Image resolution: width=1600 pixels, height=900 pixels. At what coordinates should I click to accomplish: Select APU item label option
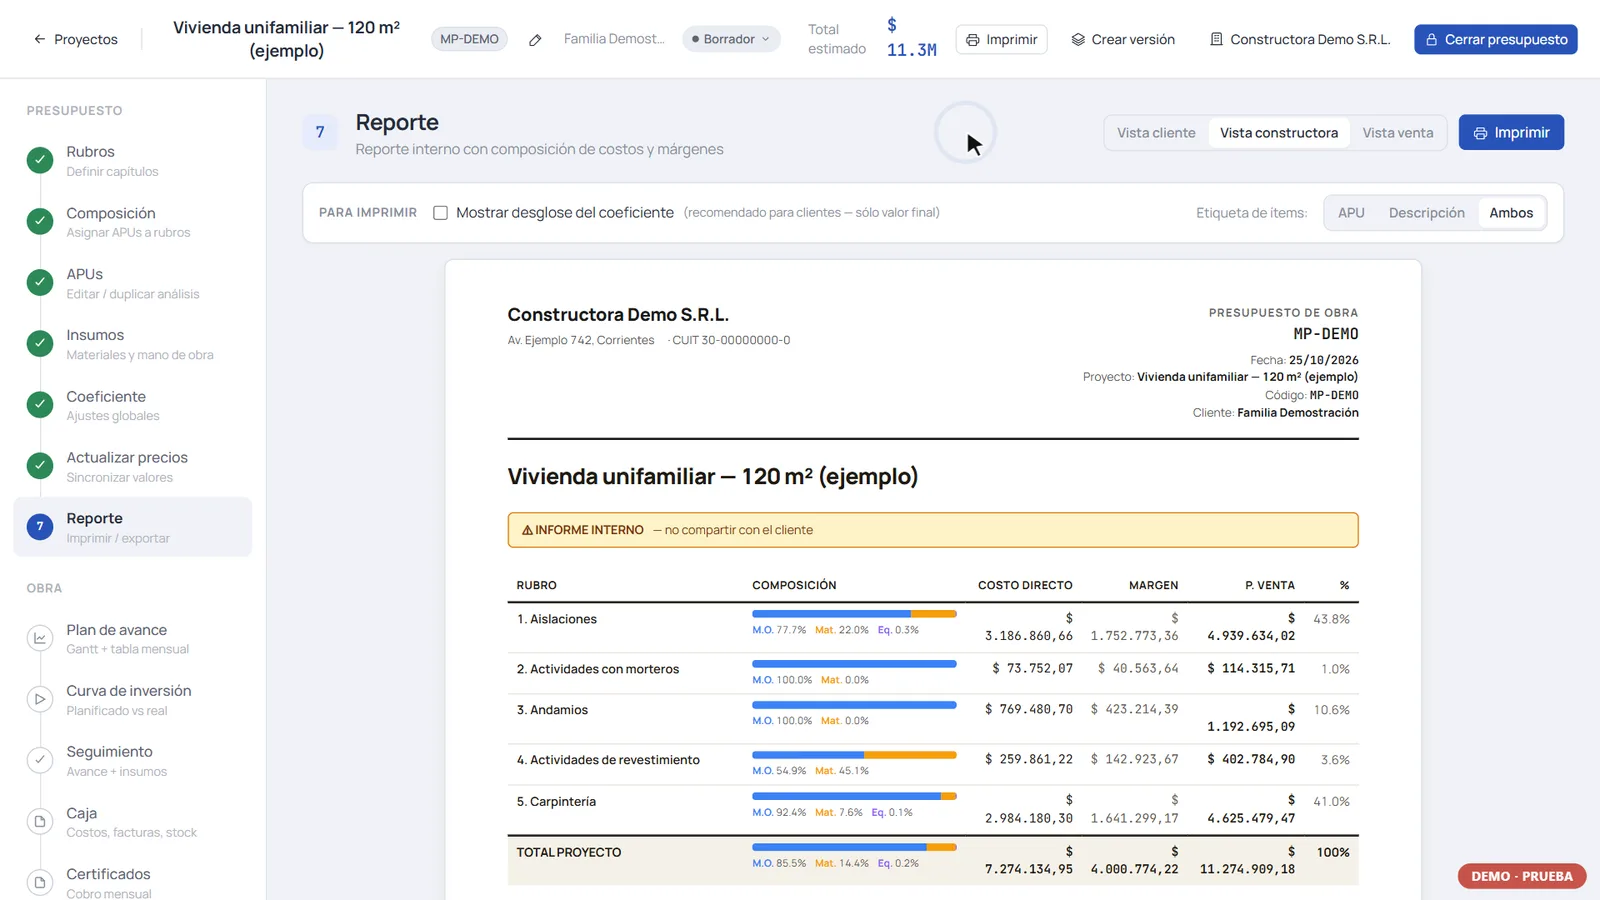[x=1351, y=213]
